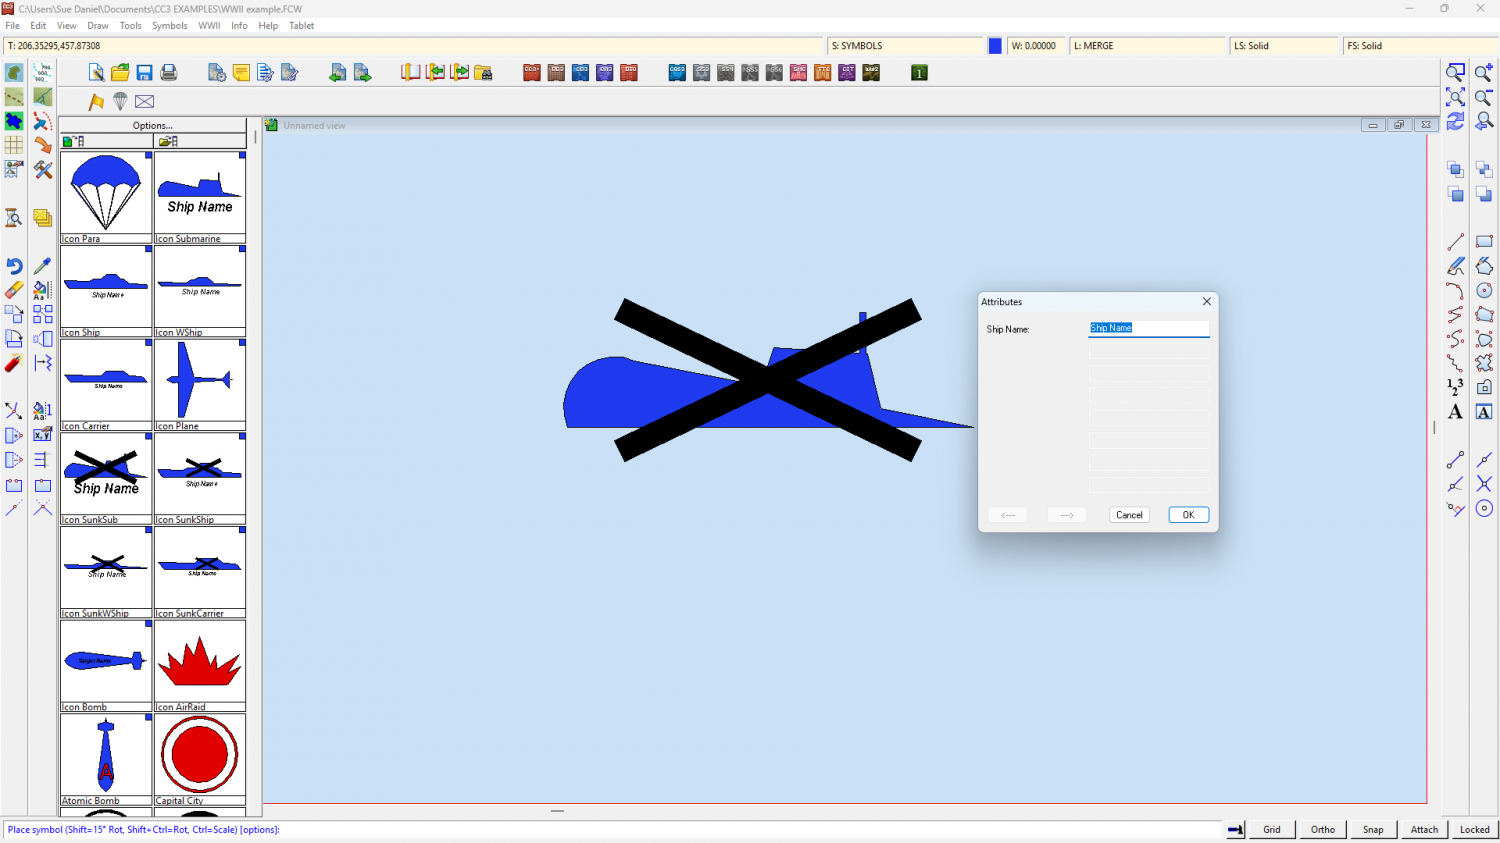Open the Symbols menu
This screenshot has height=843, width=1500.
(x=169, y=26)
